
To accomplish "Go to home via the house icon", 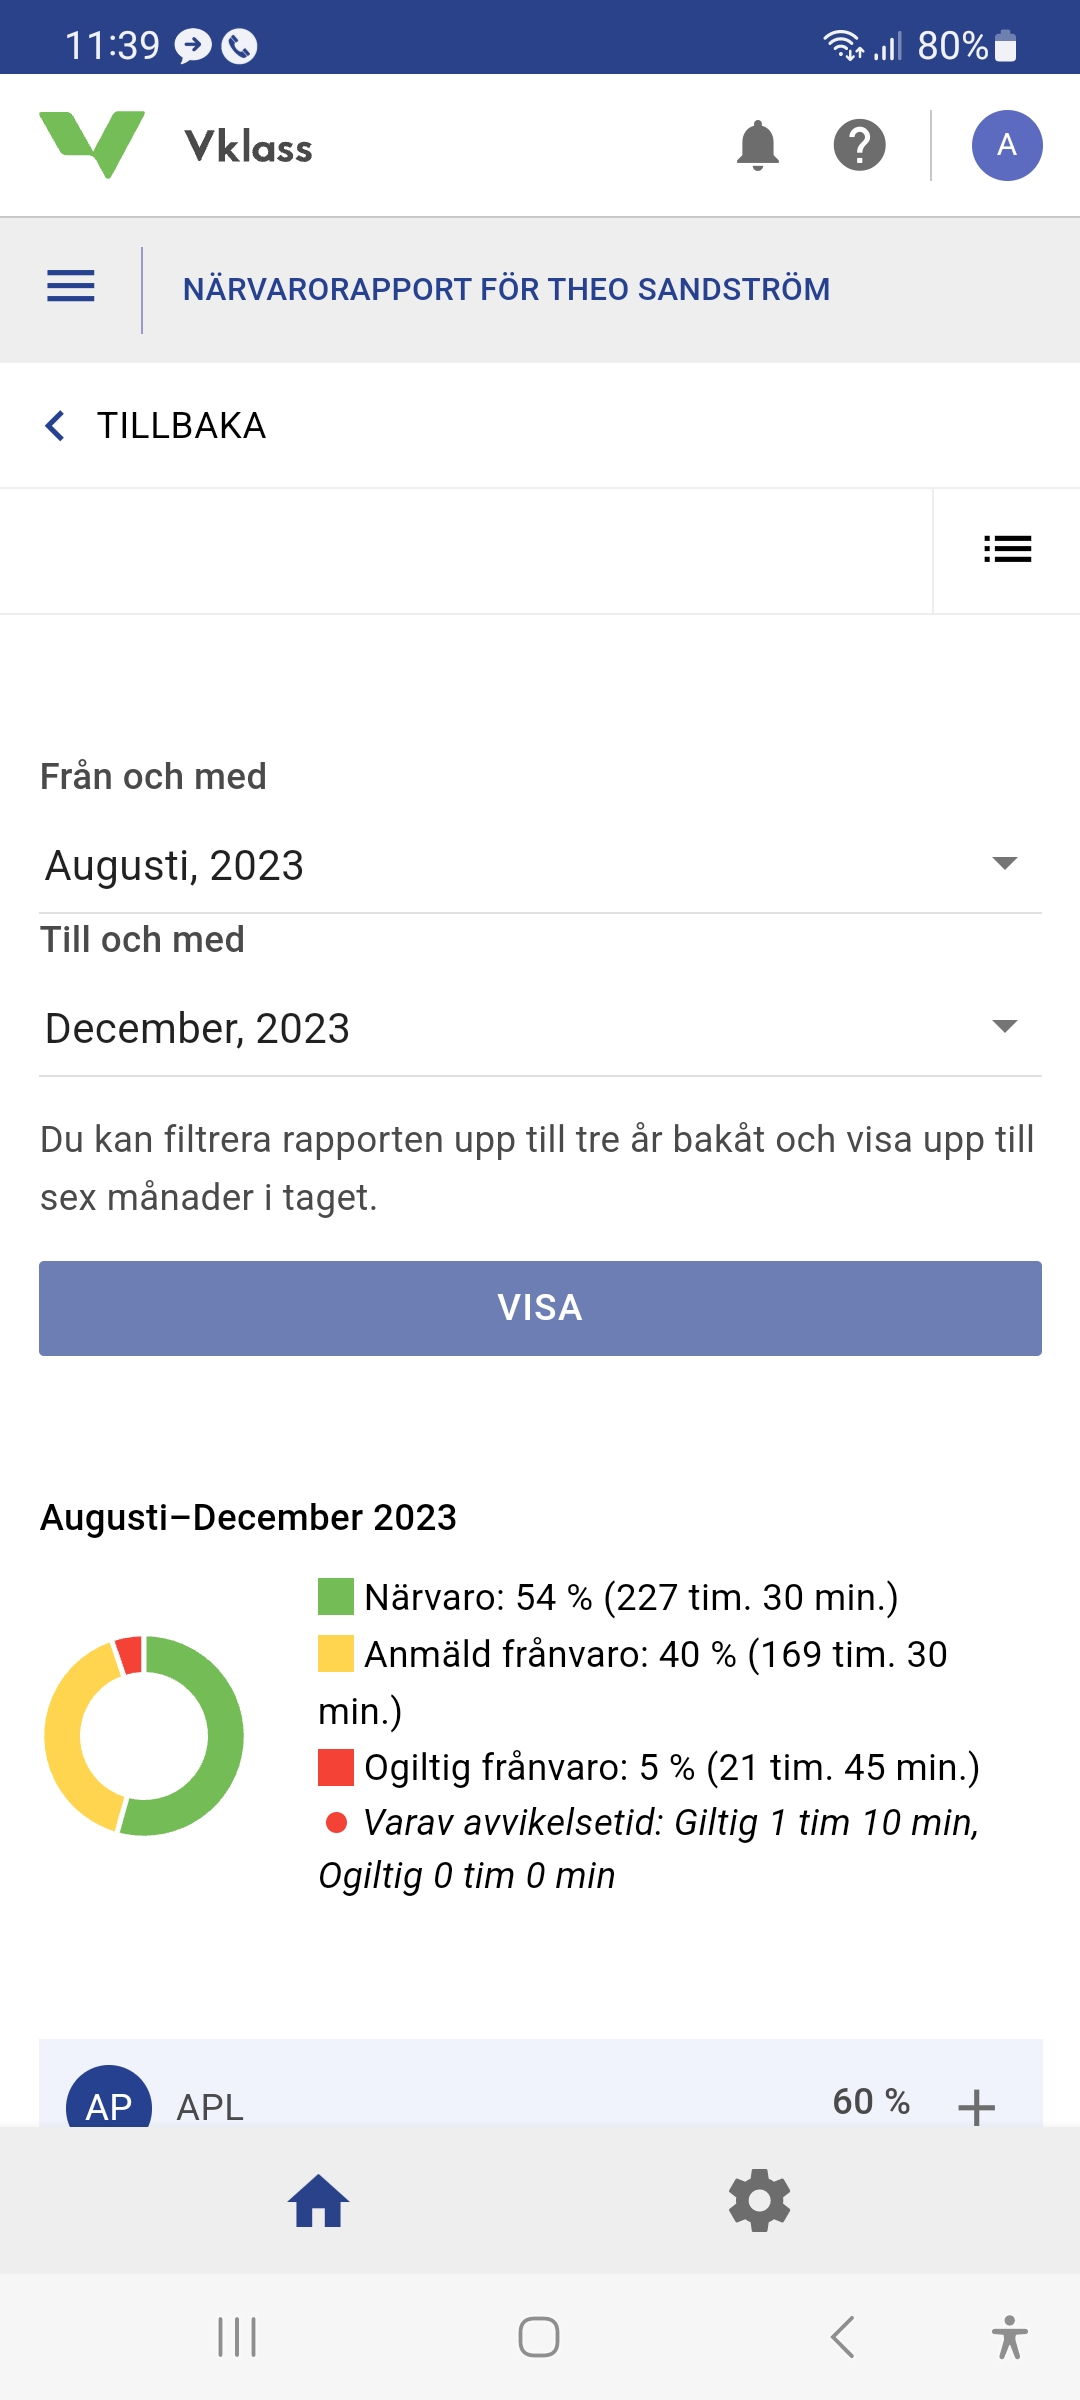I will (318, 2201).
